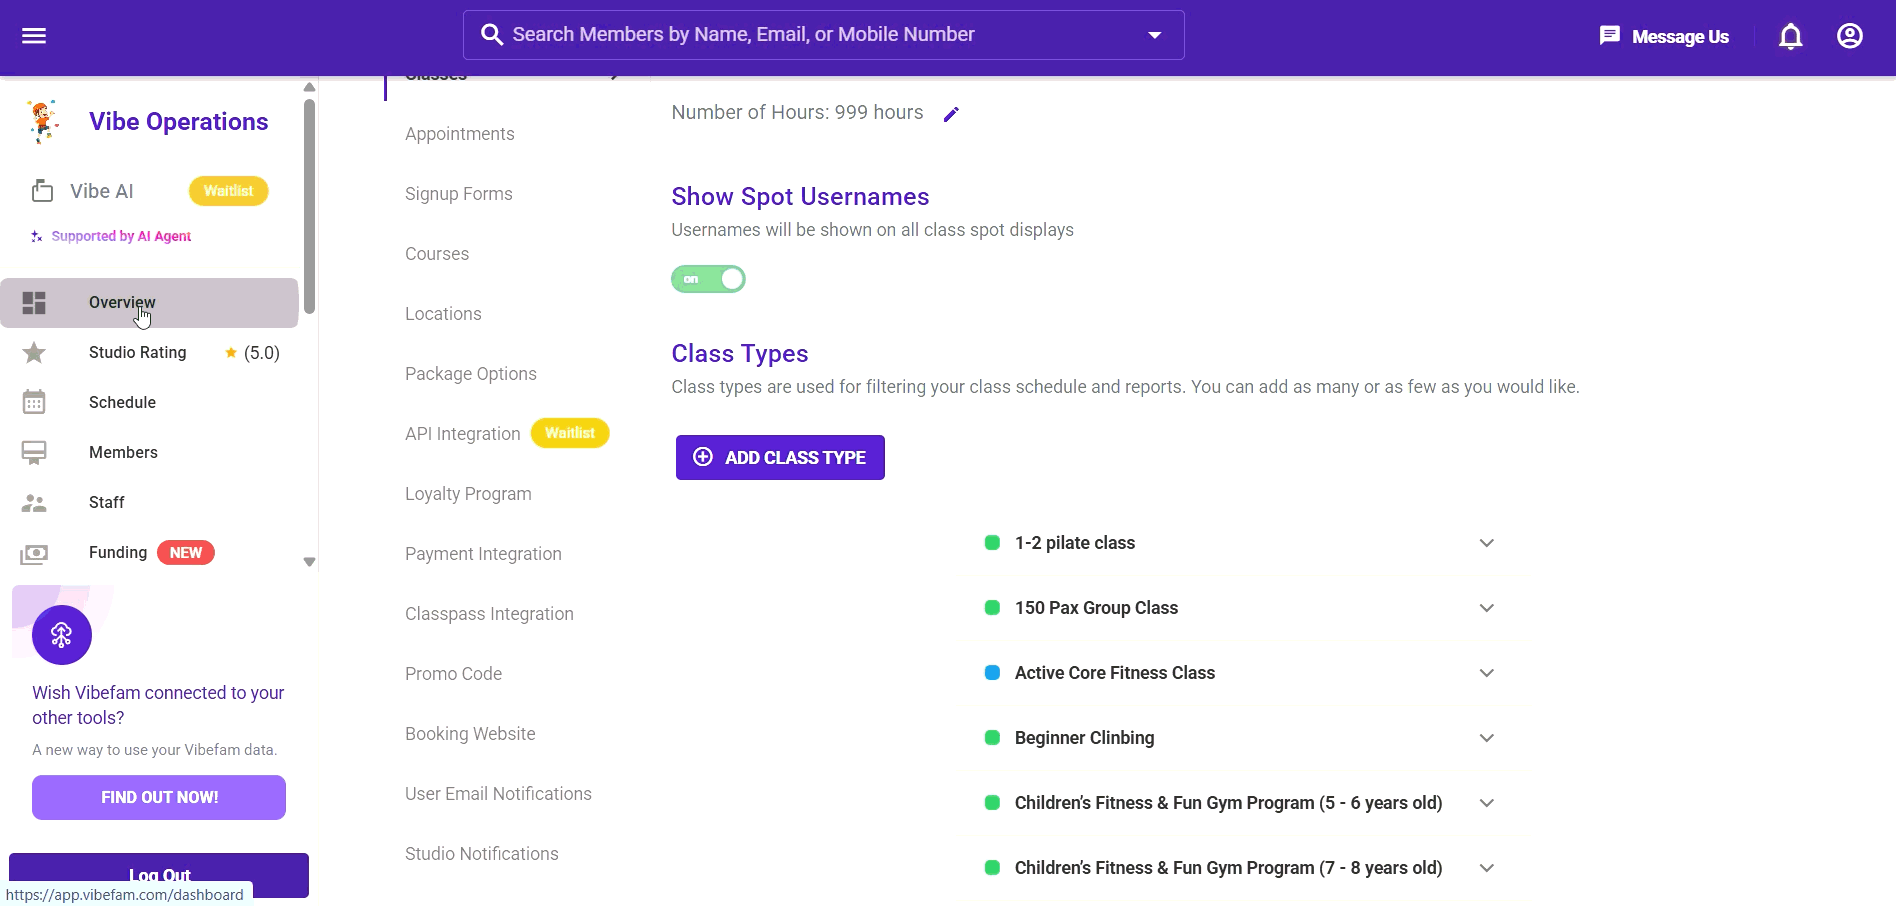Open Appointments settings section
Screen dimensions: 1896x906
tap(459, 134)
